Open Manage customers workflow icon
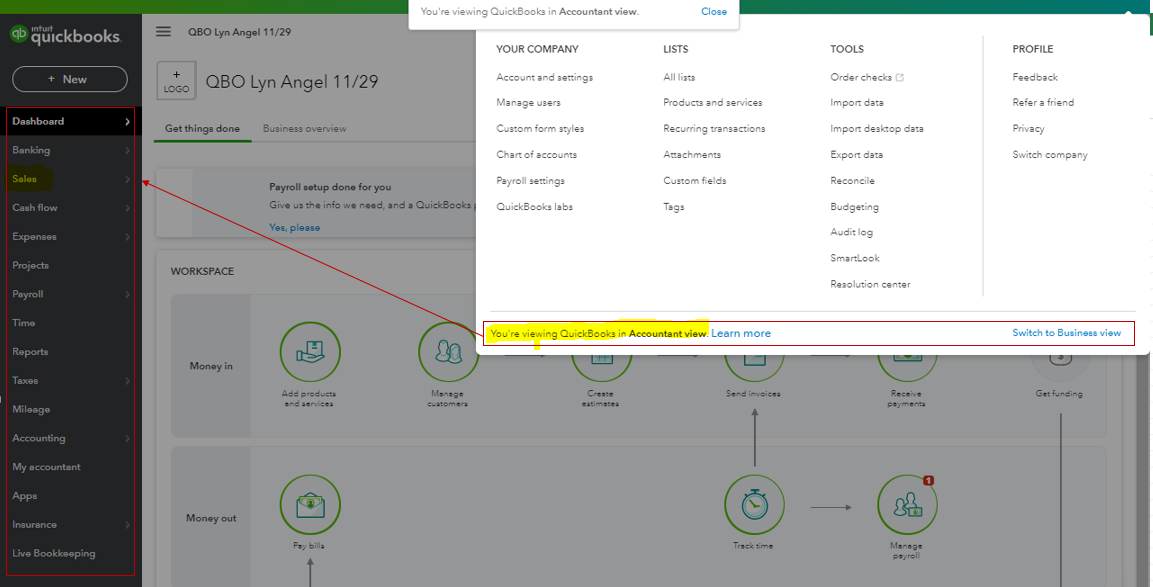This screenshot has width=1153, height=587. [x=448, y=352]
